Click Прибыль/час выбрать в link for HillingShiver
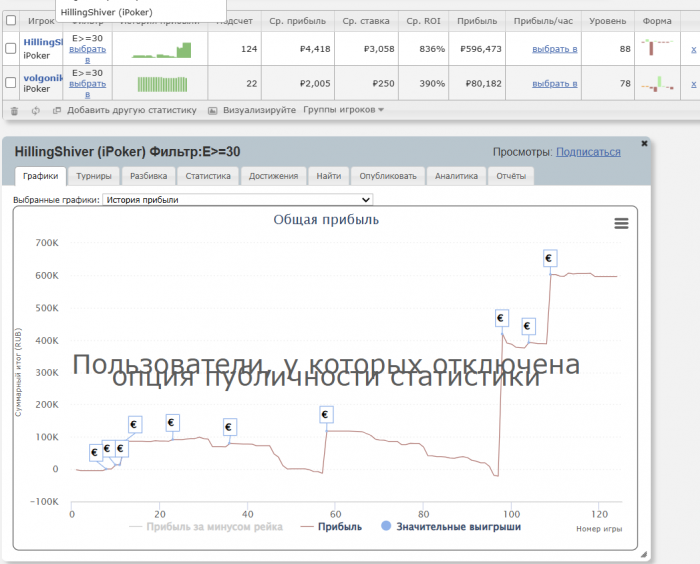Image resolution: width=700 pixels, height=564 pixels. pos(554,49)
